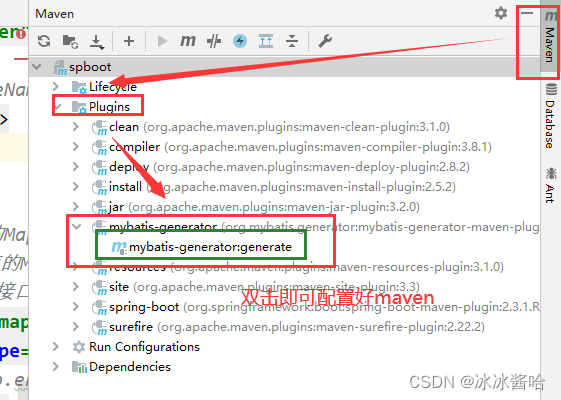Select the install plugin row
561x400 pixels.
(x=284, y=187)
